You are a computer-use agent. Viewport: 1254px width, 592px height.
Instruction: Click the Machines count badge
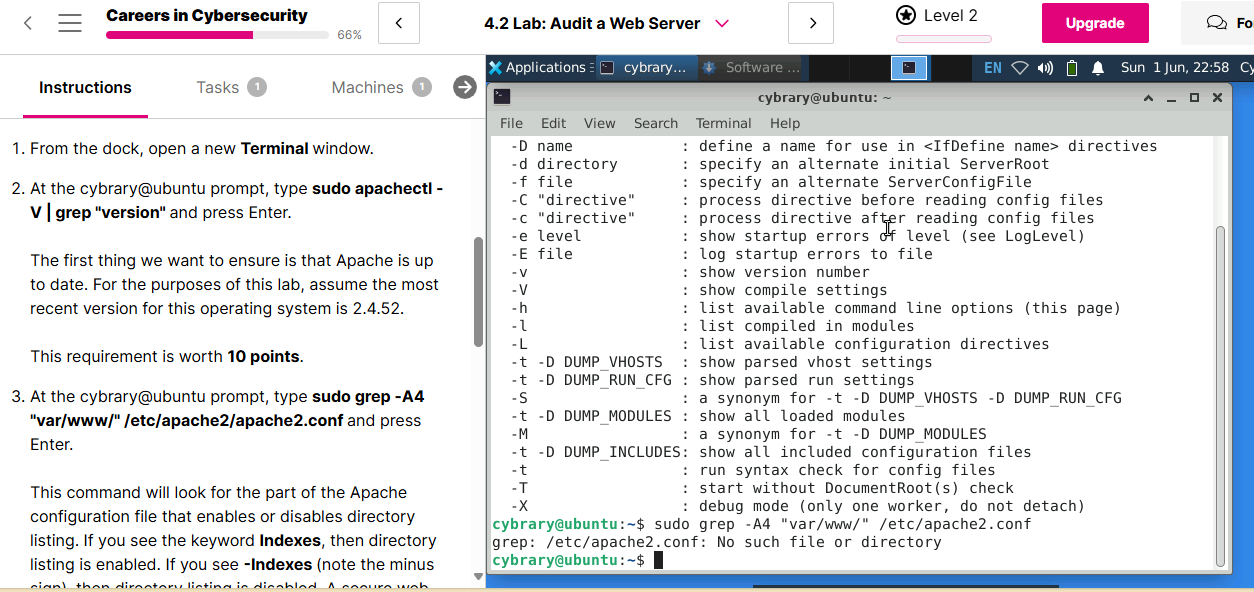[x=422, y=87]
